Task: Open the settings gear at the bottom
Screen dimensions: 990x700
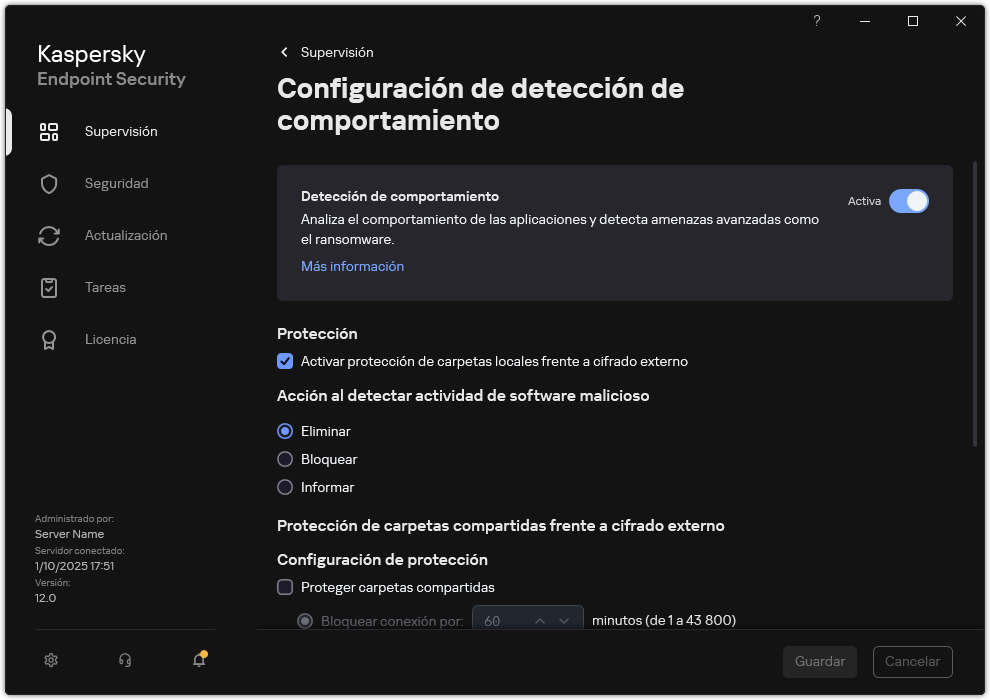Action: coord(50,660)
